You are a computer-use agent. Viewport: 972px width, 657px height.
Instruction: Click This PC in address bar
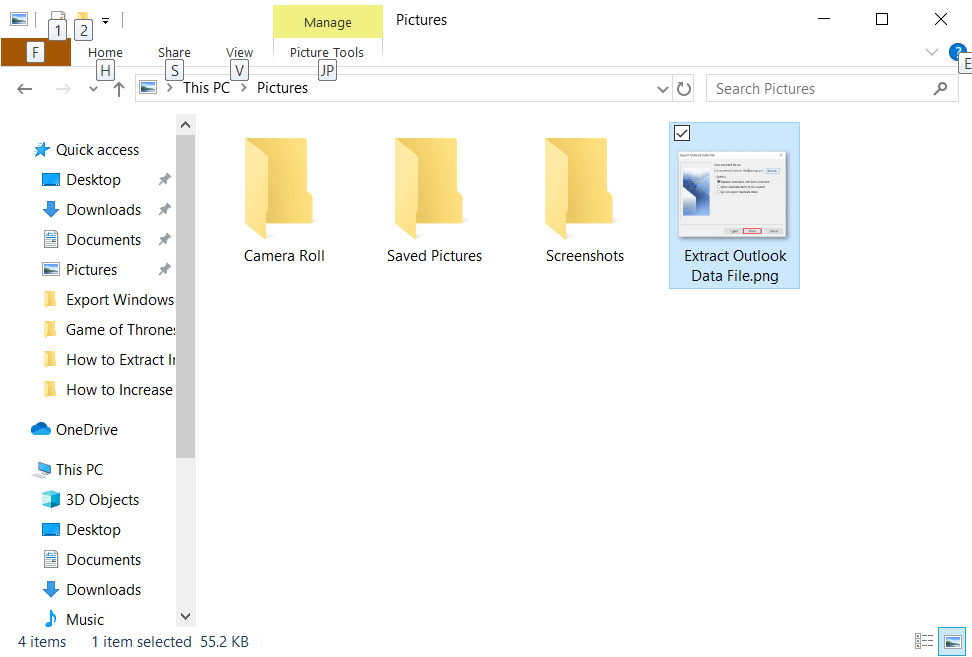coord(206,88)
